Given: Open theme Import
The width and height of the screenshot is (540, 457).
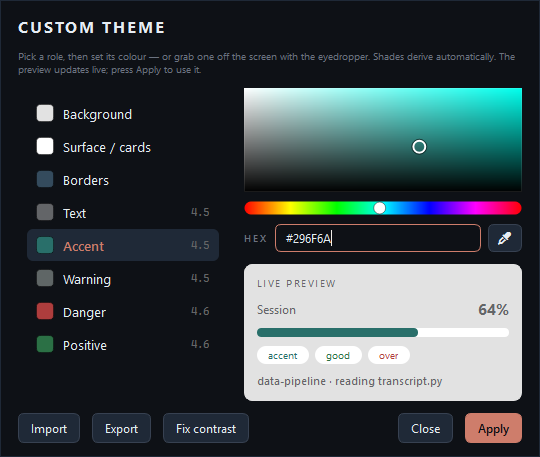Looking at the screenshot, I should (49, 428).
